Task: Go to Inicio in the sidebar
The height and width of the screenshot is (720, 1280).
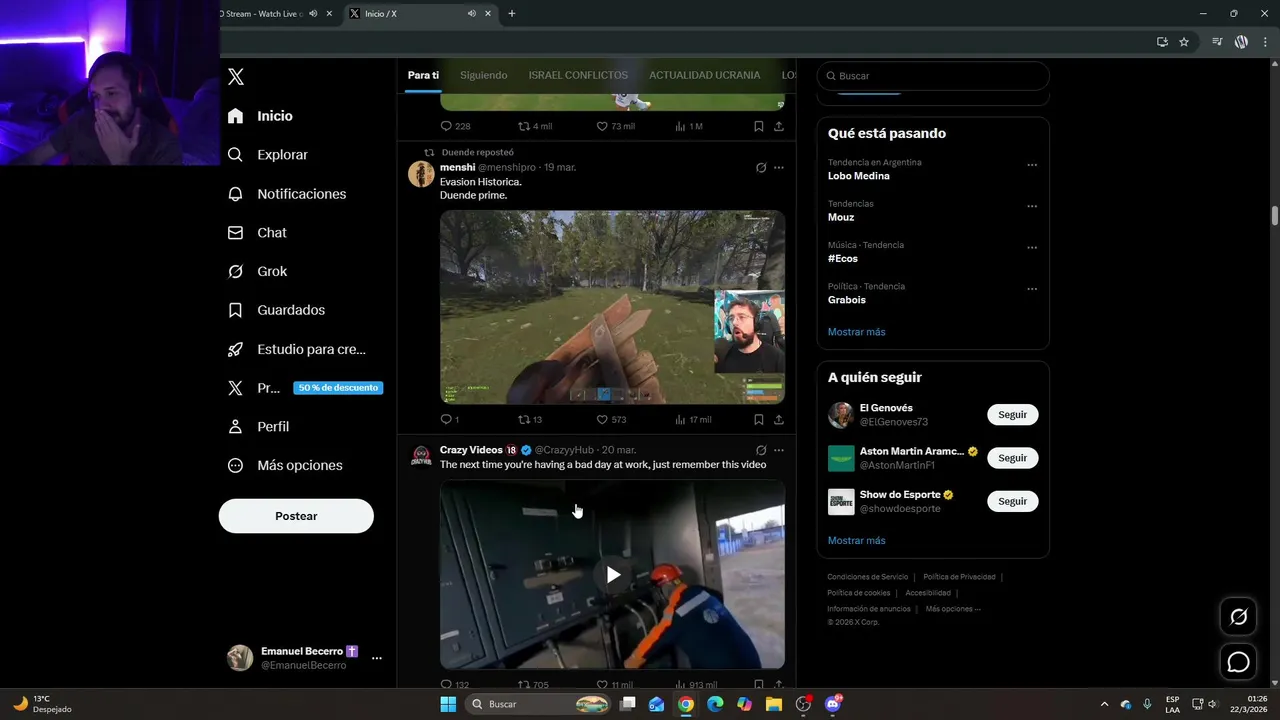Action: (261, 116)
